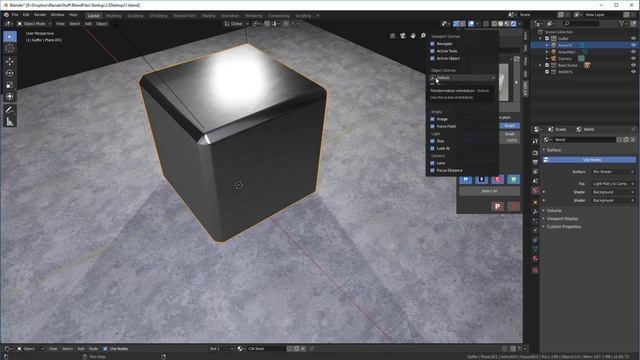Switch to solid viewport shading

501,24
